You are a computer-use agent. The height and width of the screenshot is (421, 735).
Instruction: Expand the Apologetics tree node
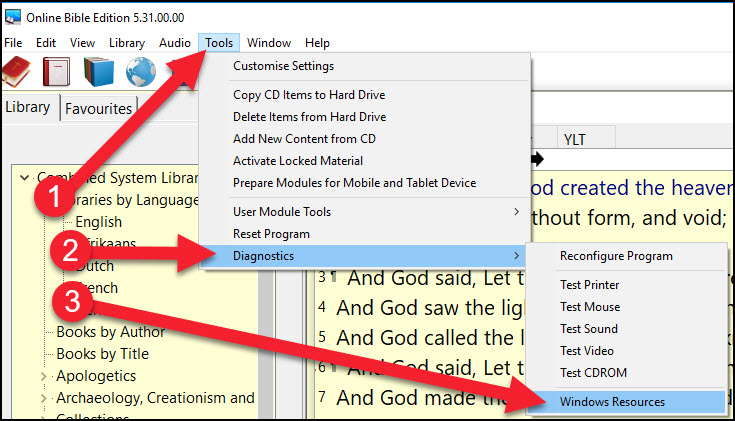44,376
